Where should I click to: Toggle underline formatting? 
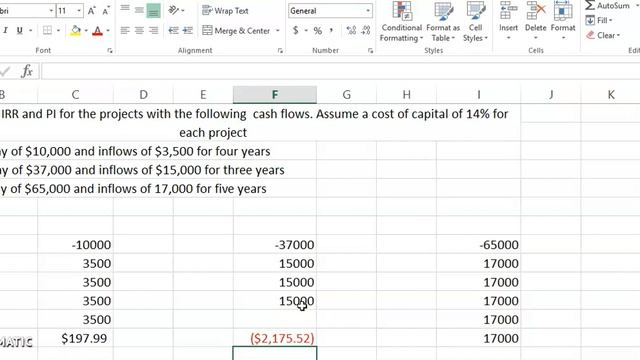19,30
